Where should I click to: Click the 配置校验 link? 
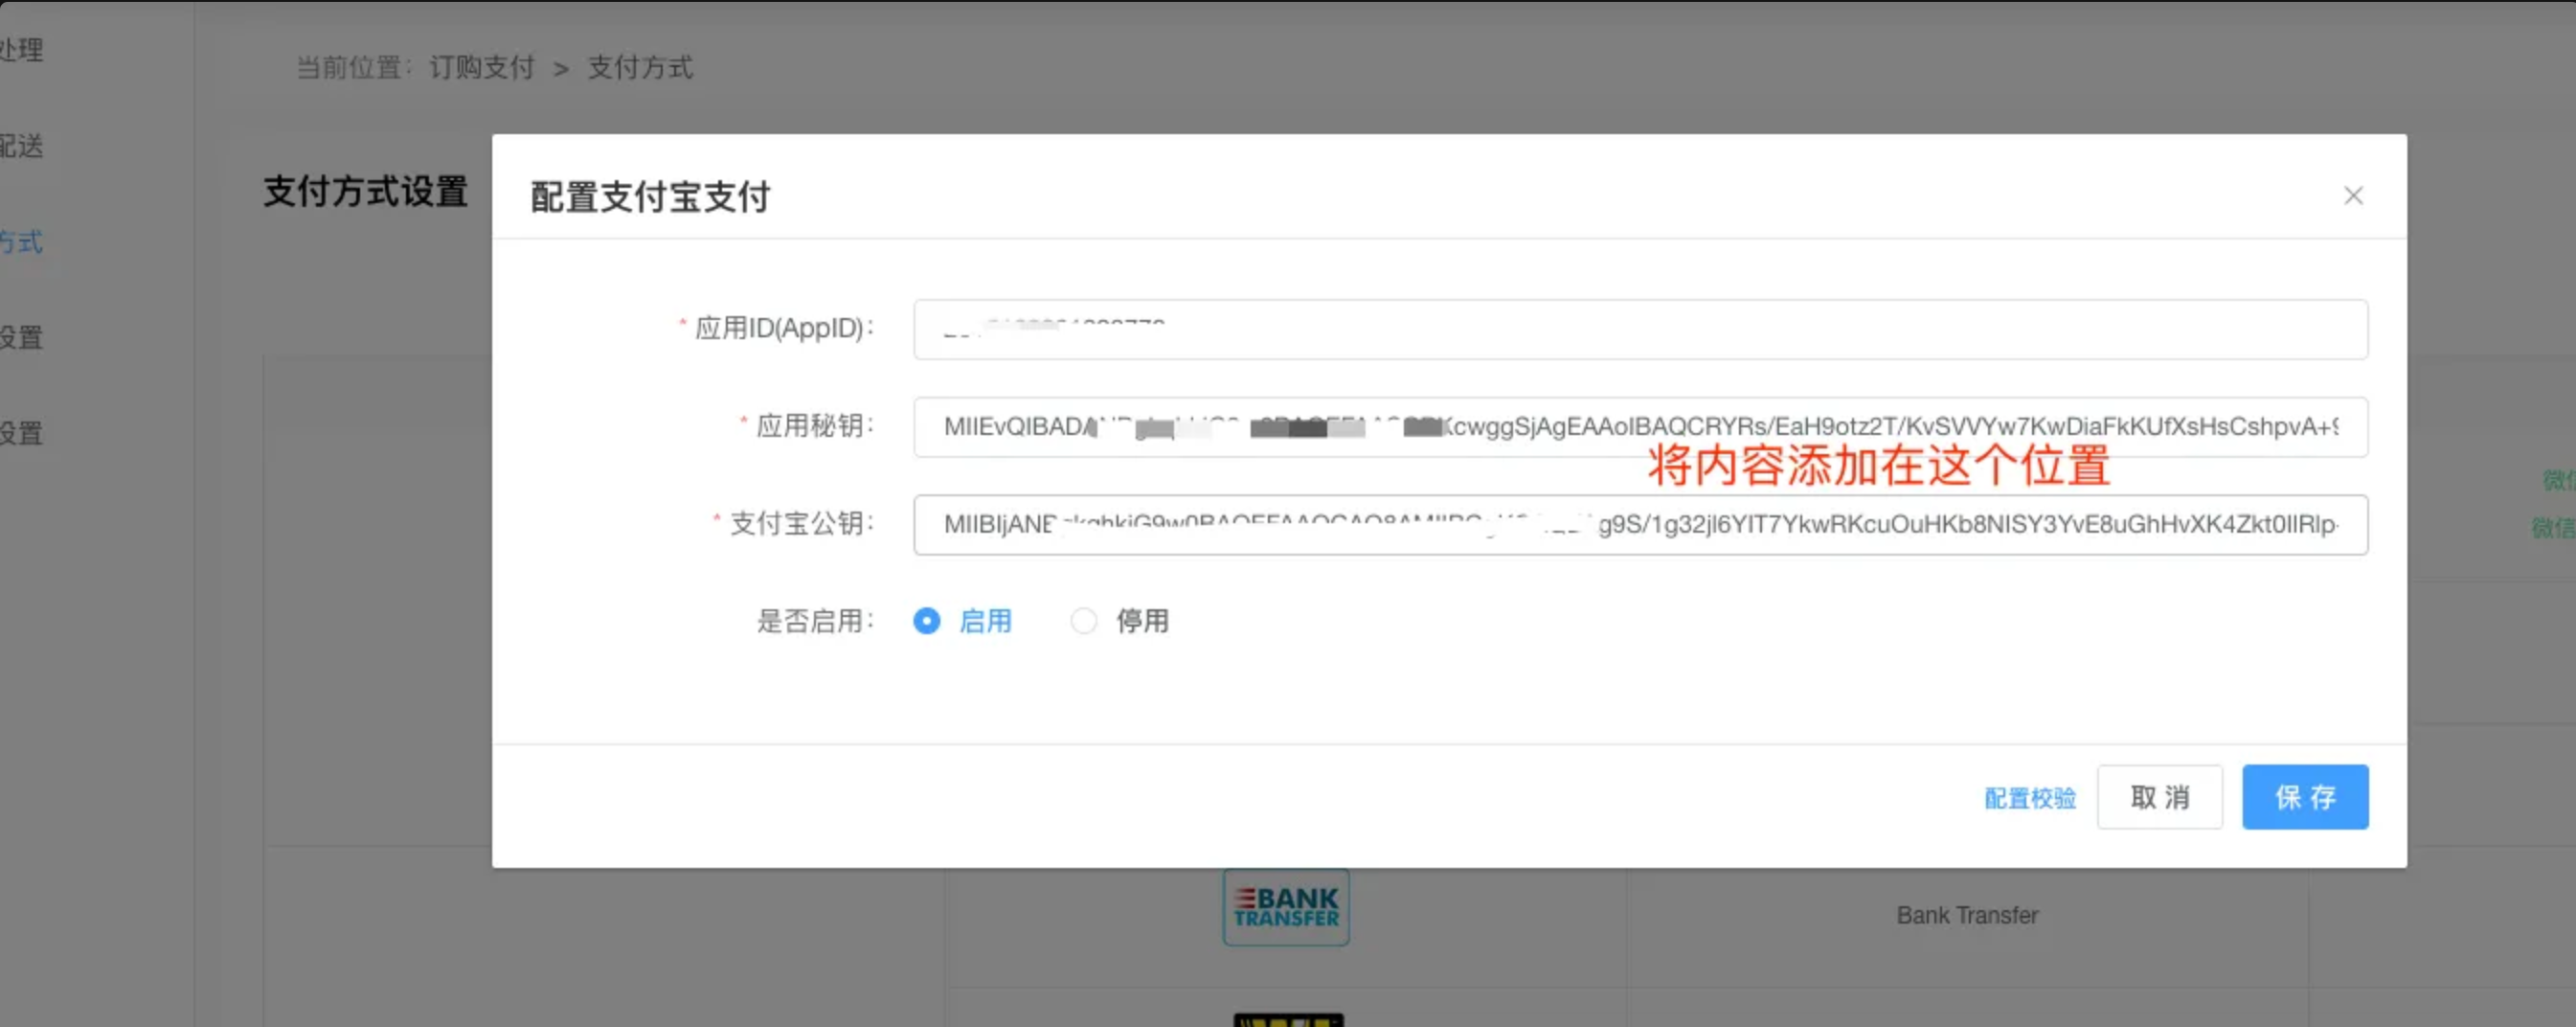(x=2030, y=798)
